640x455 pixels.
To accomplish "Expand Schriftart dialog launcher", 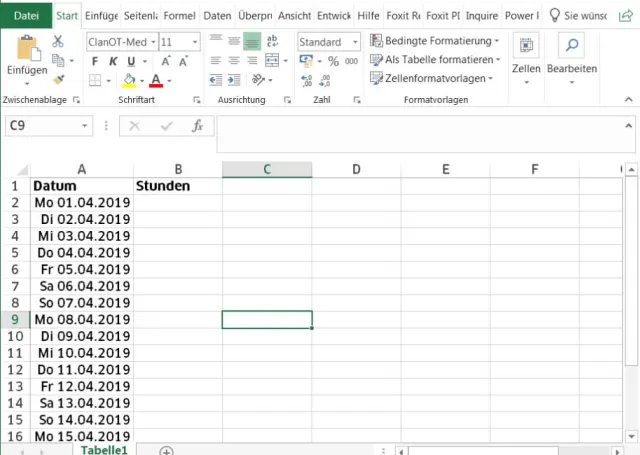I will click(197, 100).
